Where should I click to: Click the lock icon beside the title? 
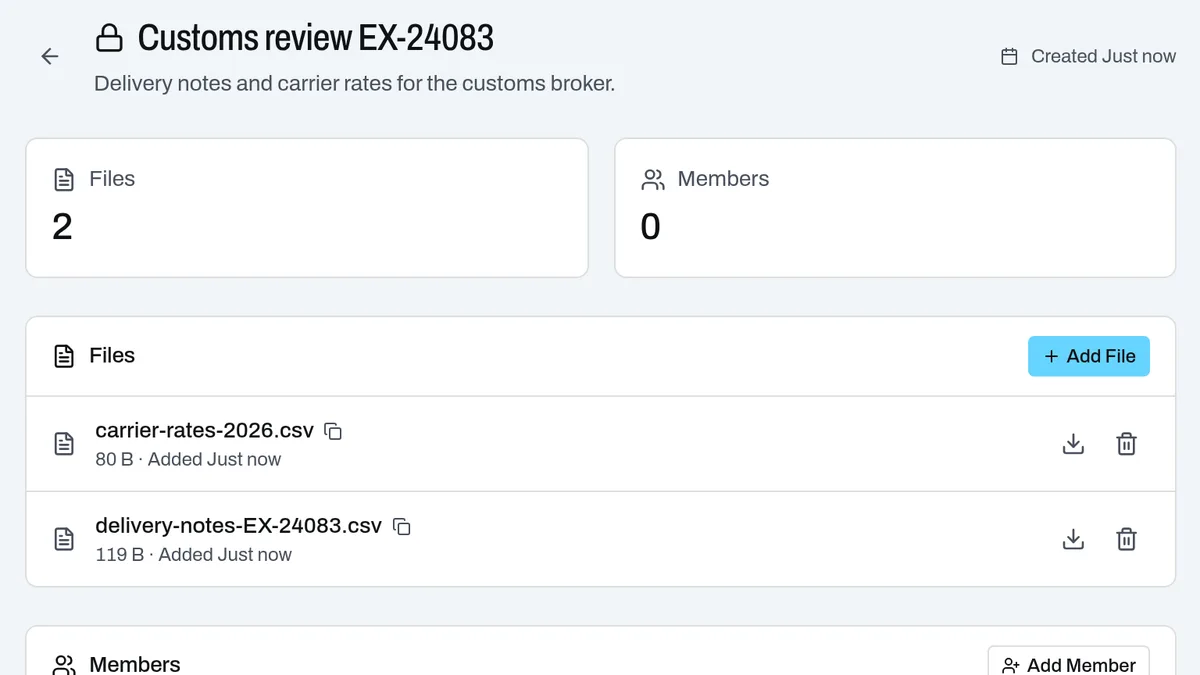(x=109, y=39)
